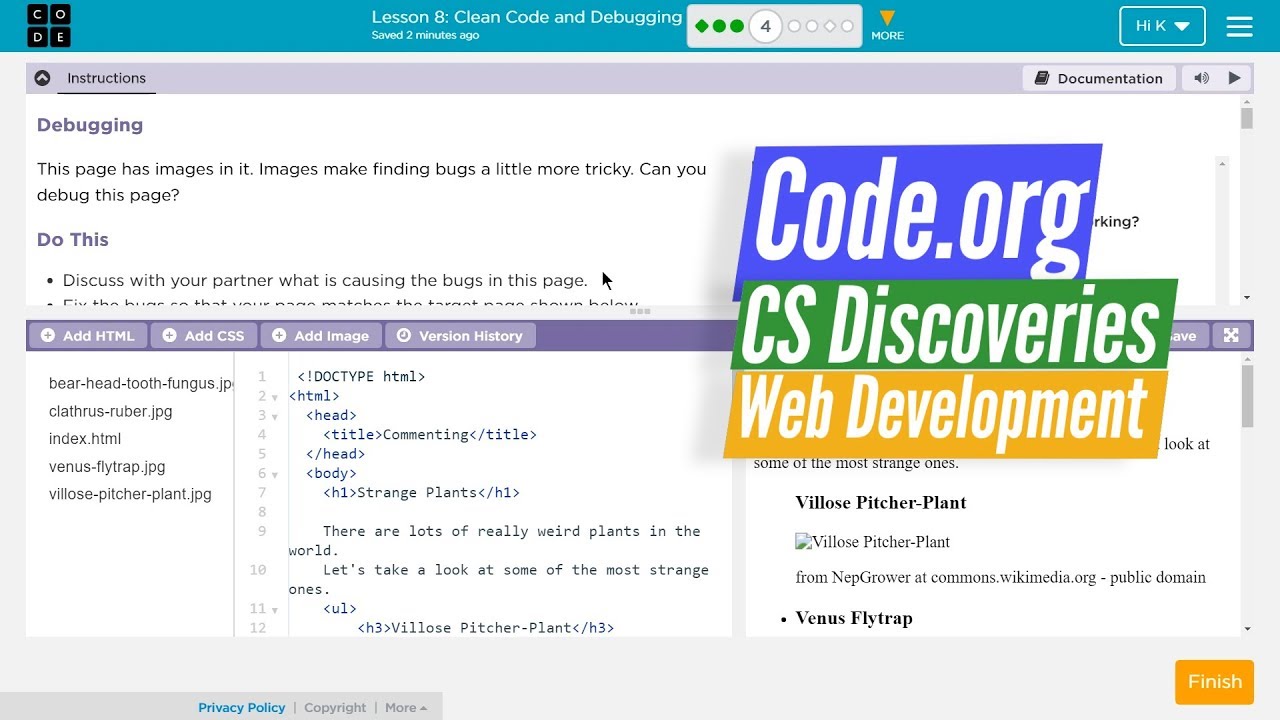Click the Add CSS button

(204, 336)
